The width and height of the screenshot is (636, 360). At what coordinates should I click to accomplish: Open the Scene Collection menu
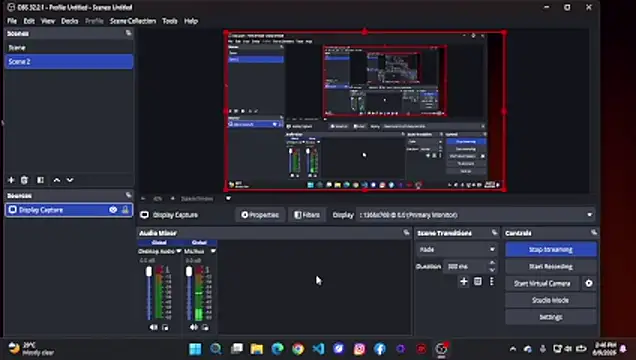click(133, 21)
